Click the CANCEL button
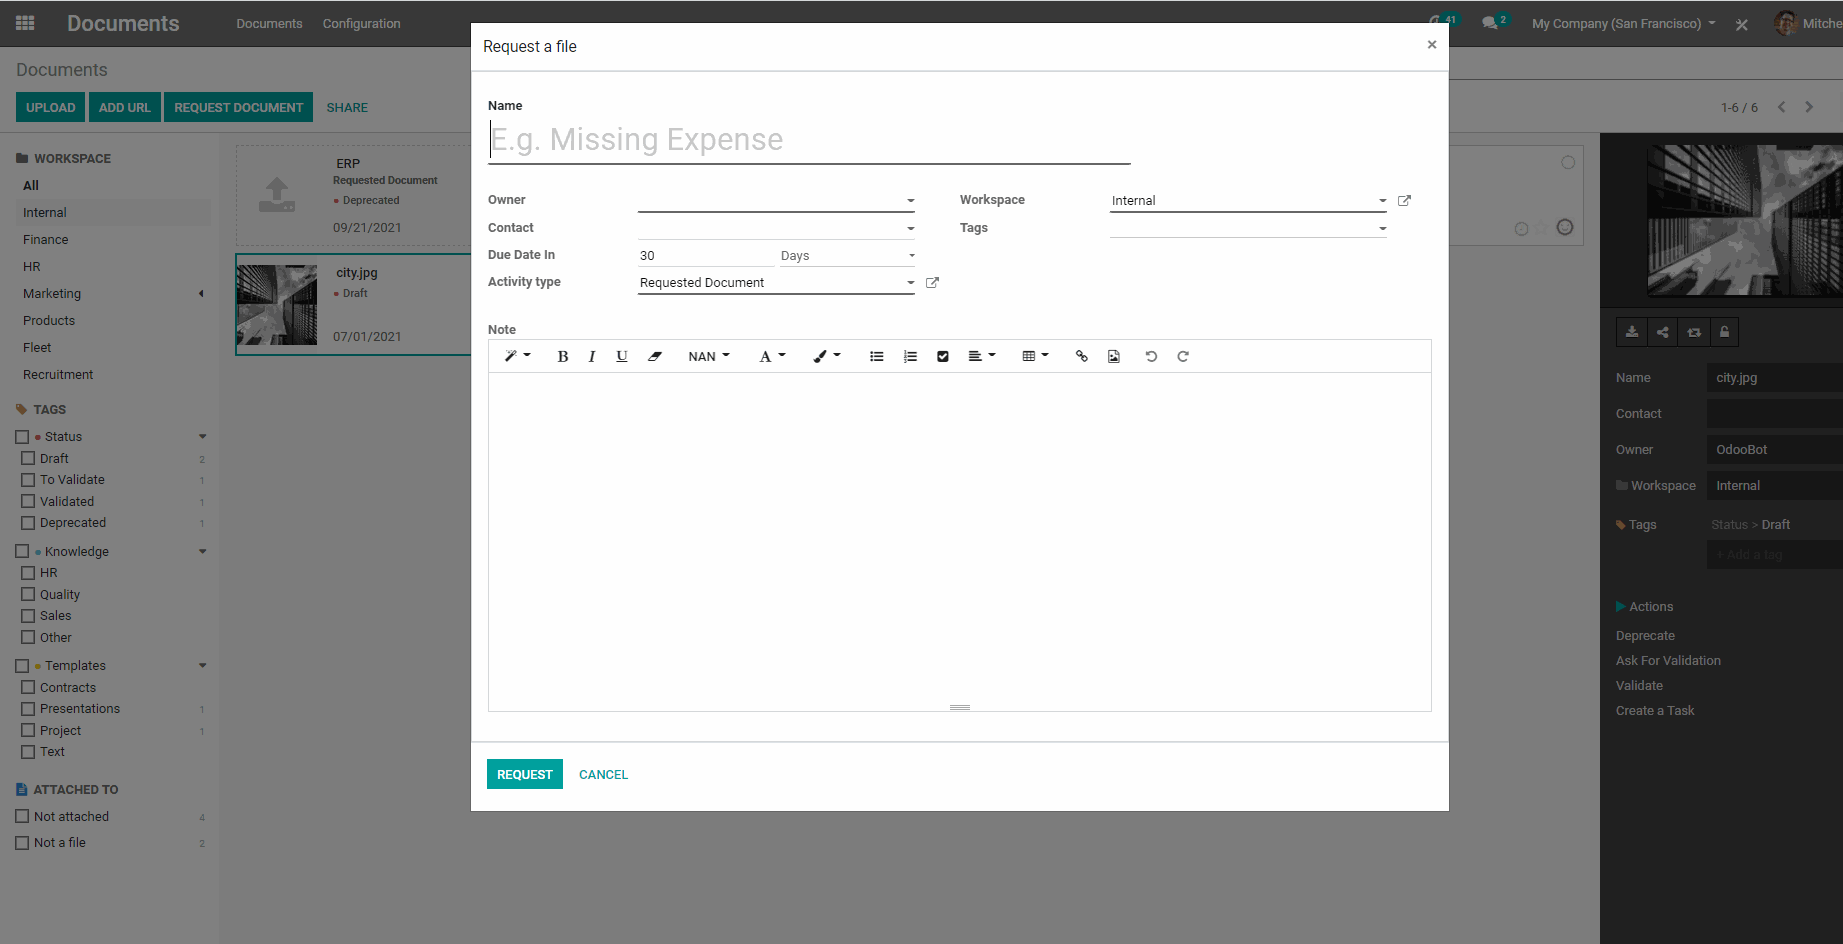The width and height of the screenshot is (1843, 944). point(604,774)
